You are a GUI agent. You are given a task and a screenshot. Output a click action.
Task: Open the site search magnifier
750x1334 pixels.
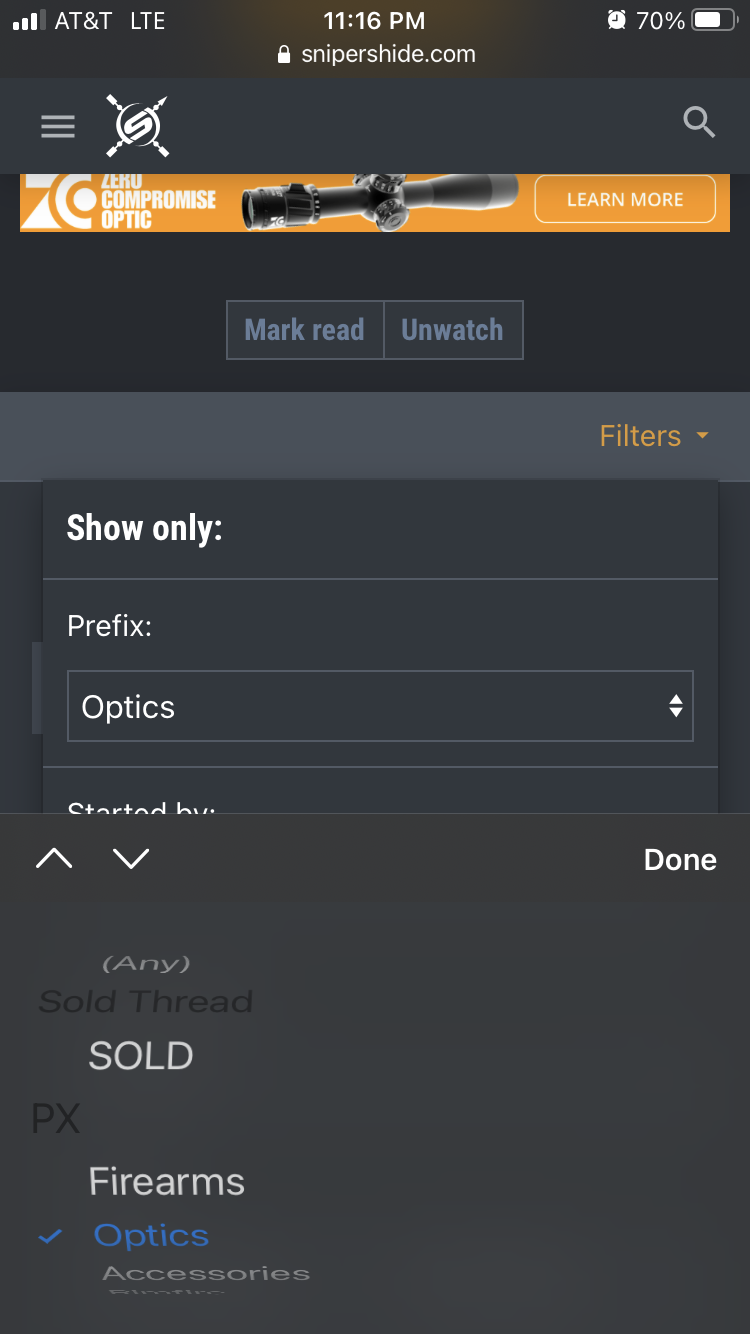point(698,123)
